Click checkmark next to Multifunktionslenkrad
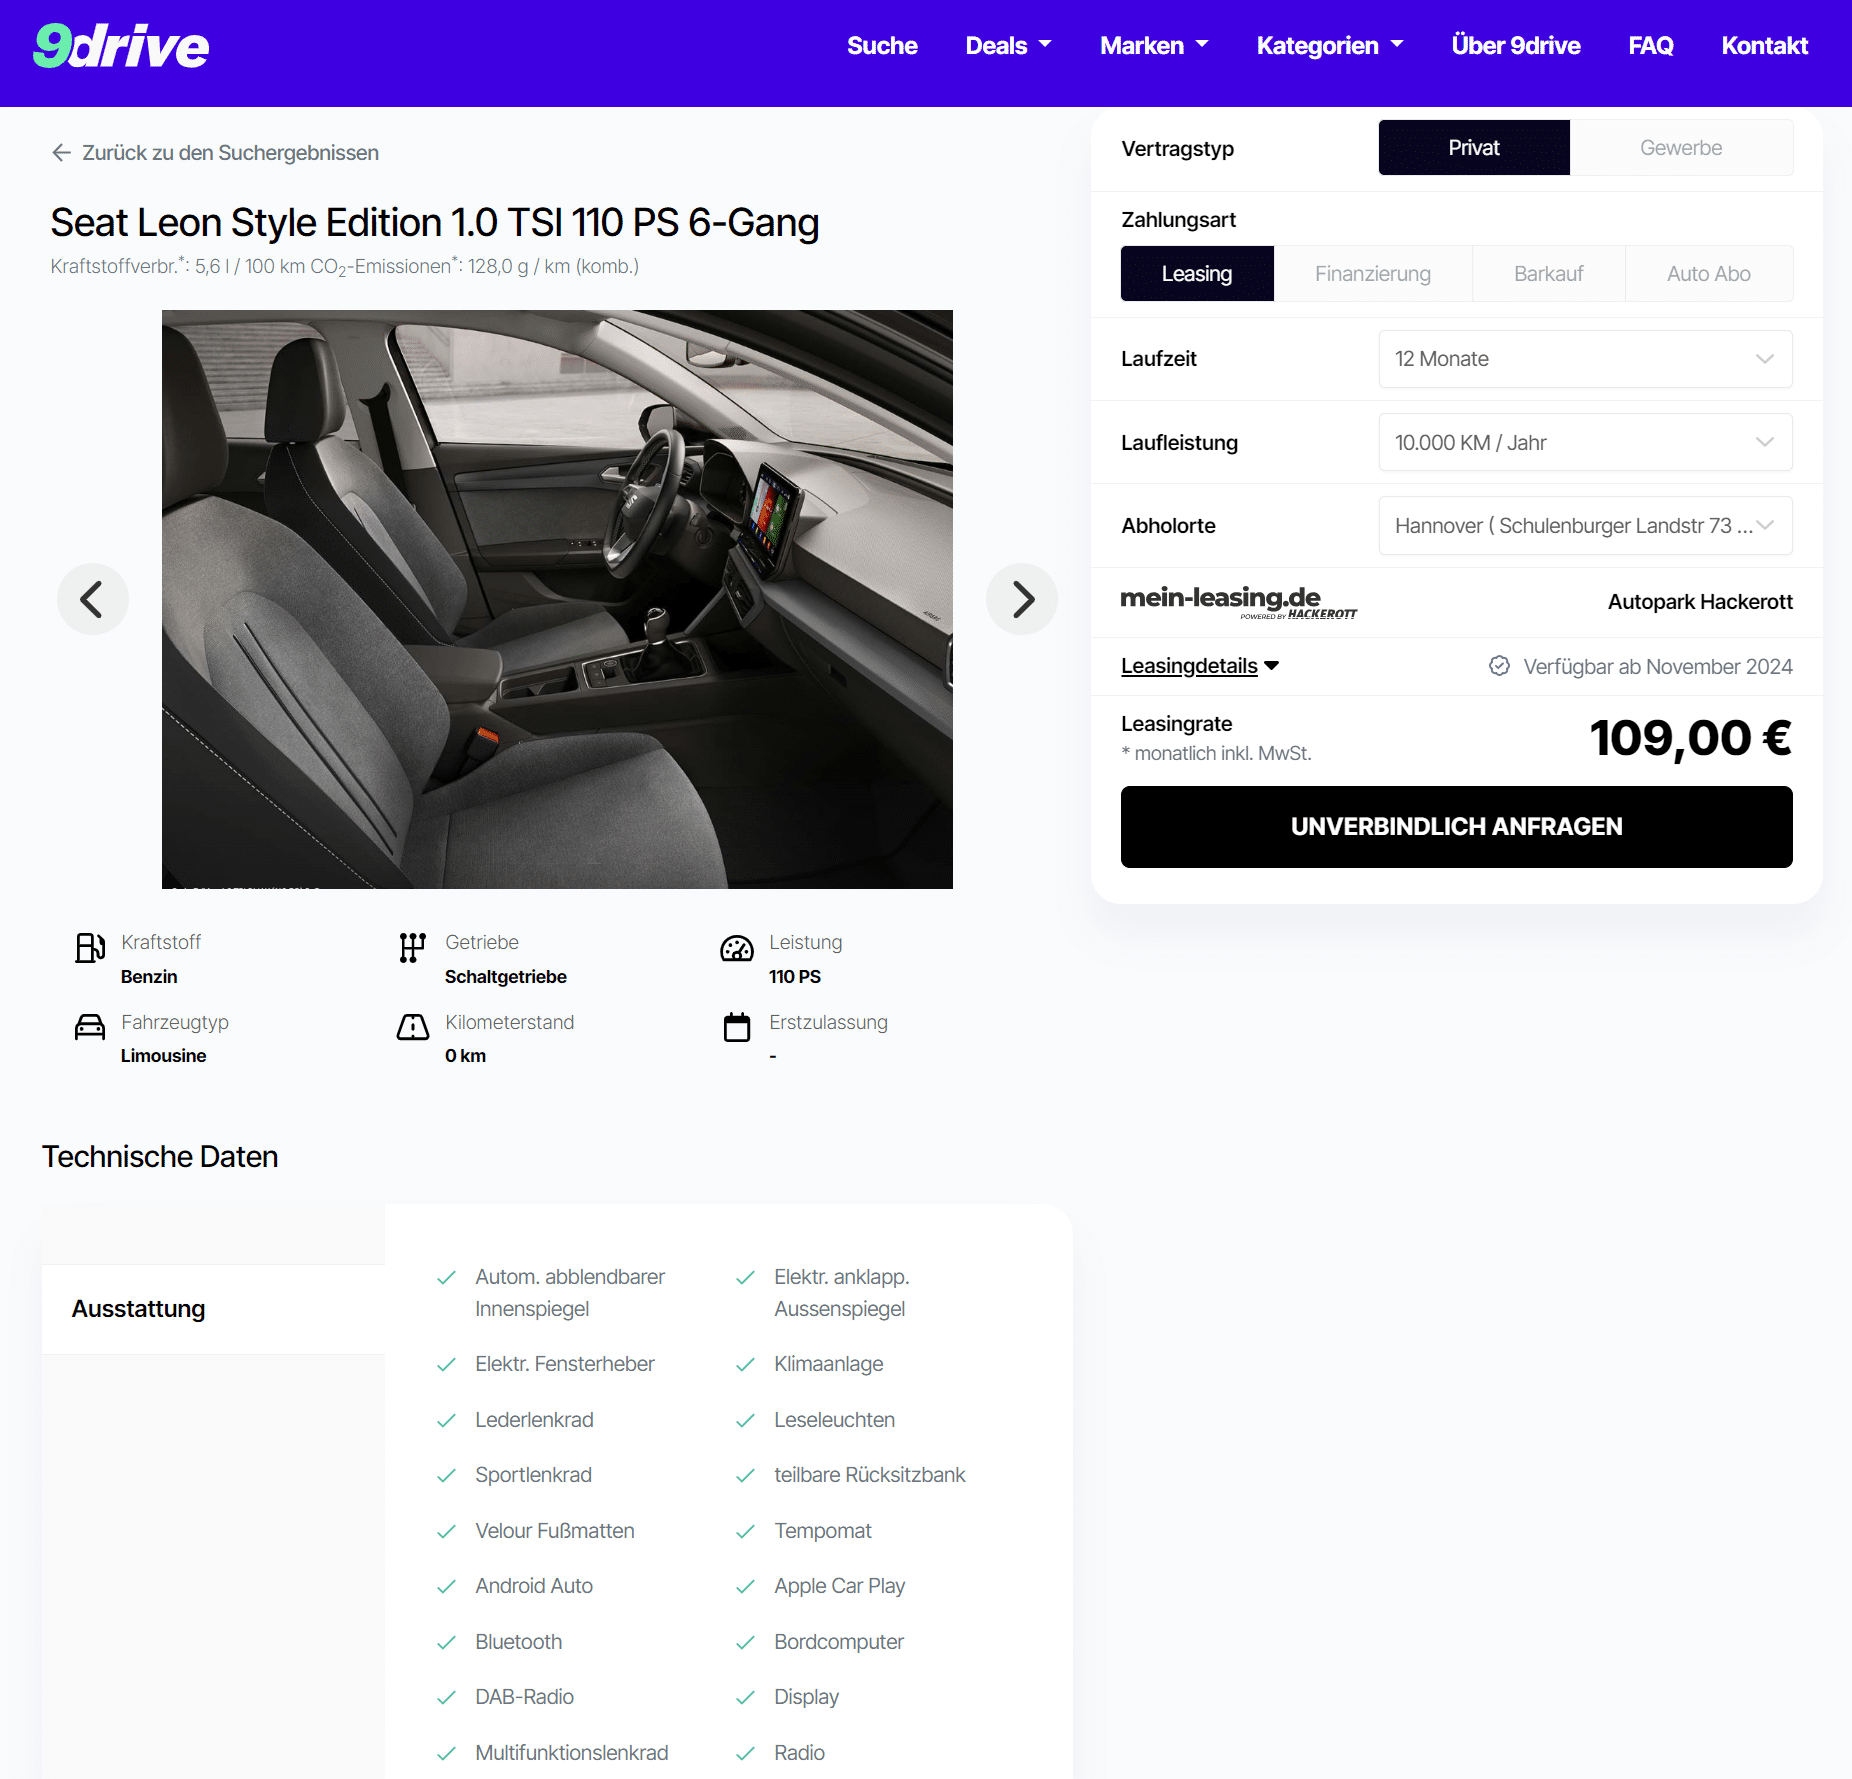 pyautogui.click(x=447, y=1753)
